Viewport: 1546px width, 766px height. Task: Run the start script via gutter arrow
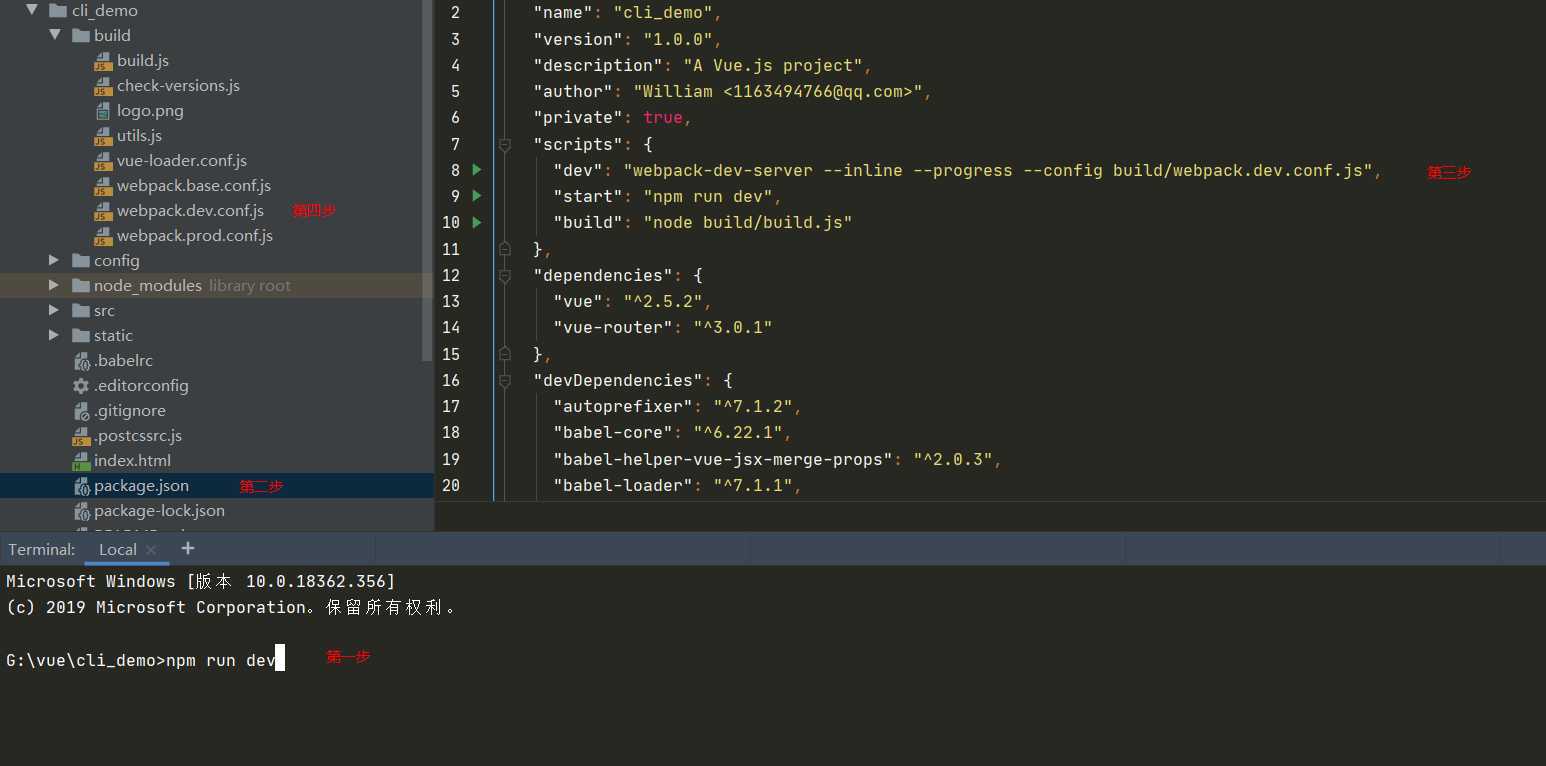(477, 196)
